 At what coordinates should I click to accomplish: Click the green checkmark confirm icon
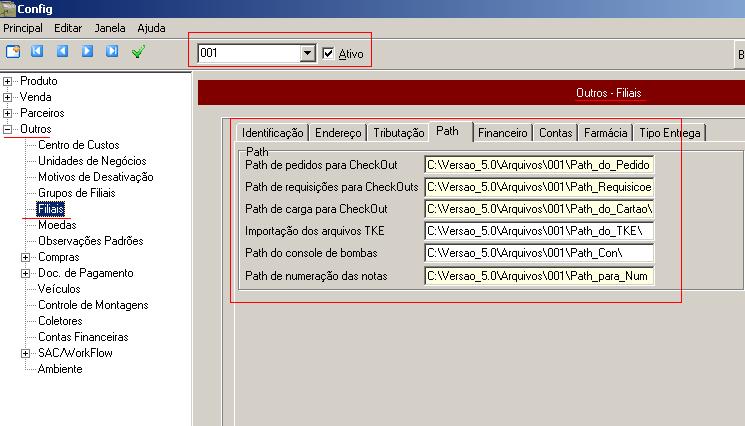click(x=138, y=51)
